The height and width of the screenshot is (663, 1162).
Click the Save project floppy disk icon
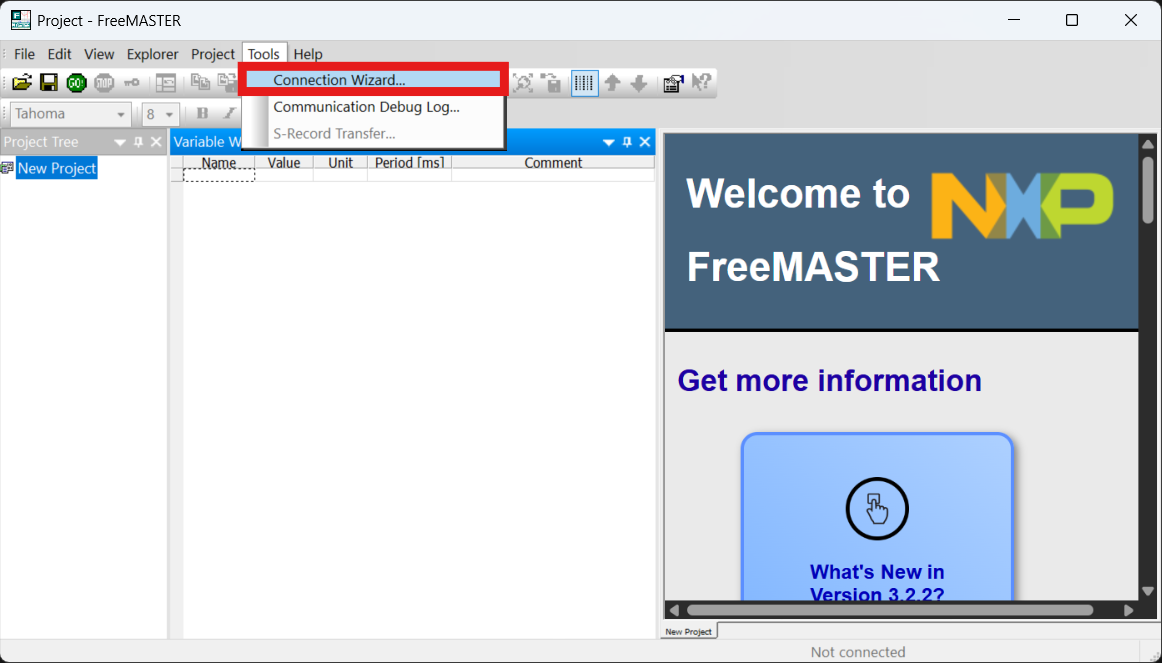coord(48,83)
